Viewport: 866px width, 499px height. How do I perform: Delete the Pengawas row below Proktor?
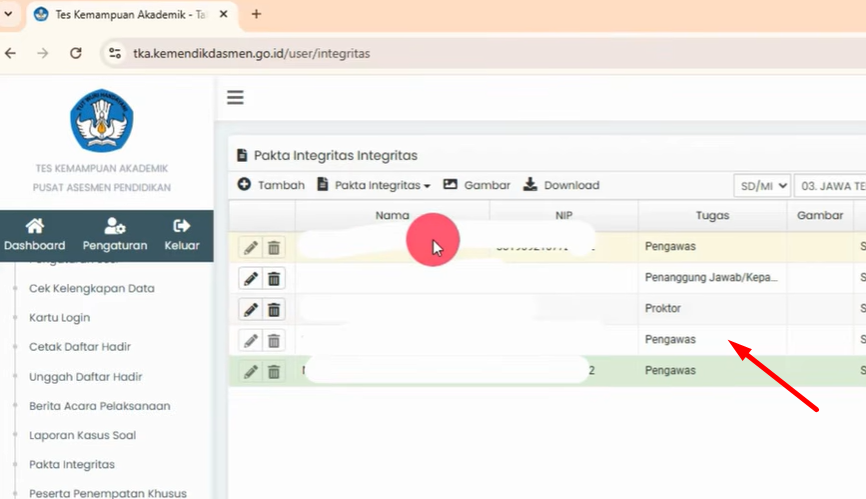pyautogui.click(x=274, y=341)
